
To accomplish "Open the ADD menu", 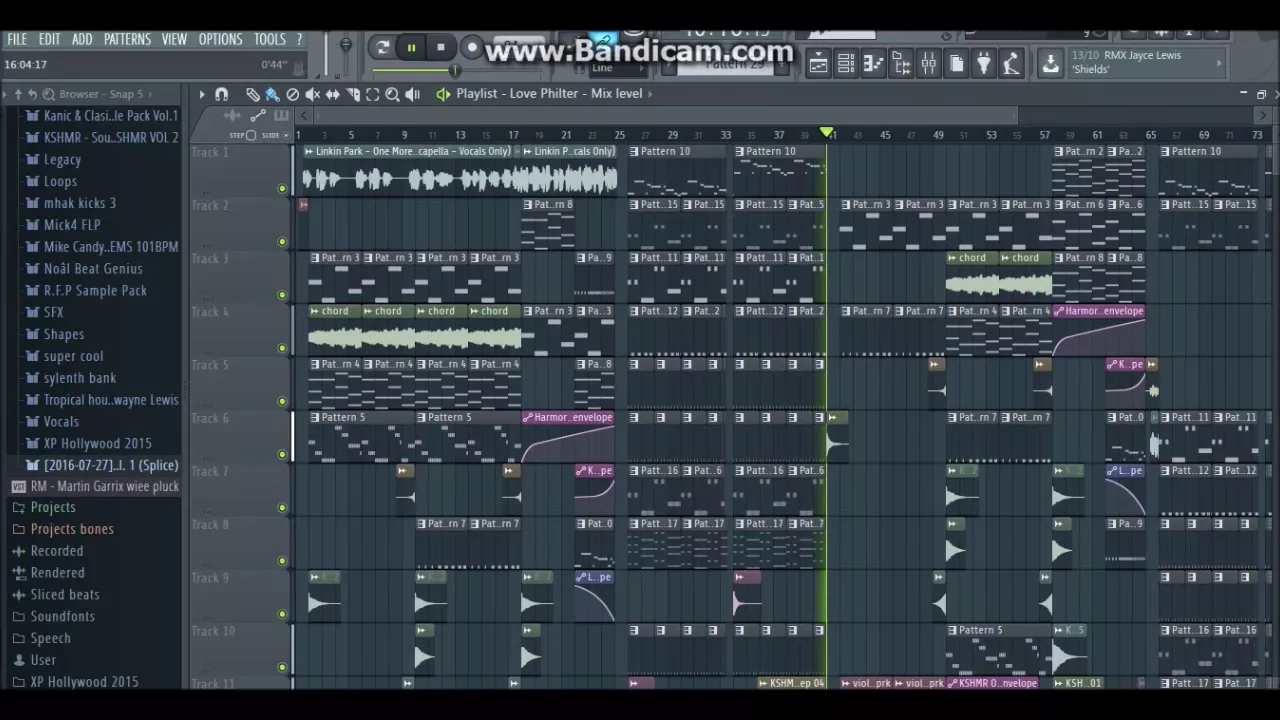I will (x=82, y=39).
